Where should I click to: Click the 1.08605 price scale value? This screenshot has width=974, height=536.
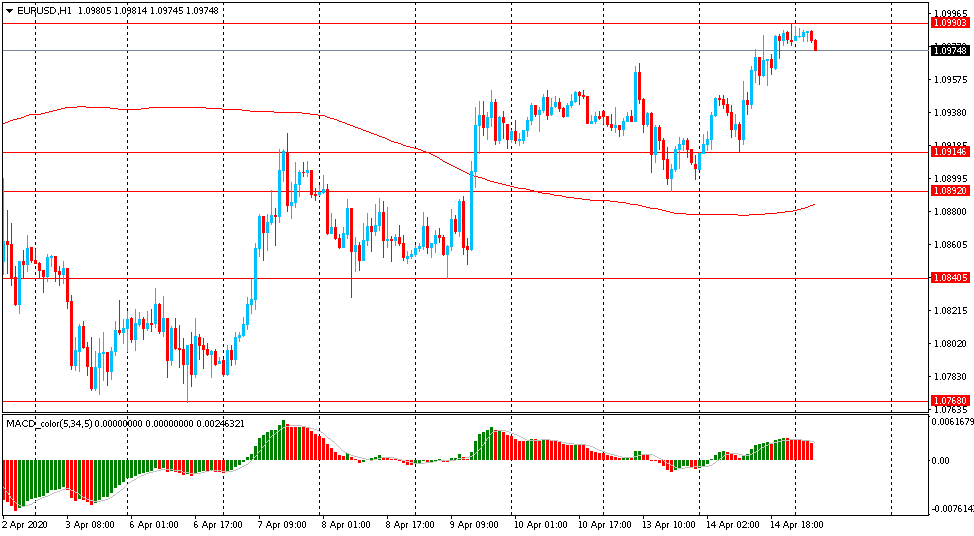pos(950,245)
